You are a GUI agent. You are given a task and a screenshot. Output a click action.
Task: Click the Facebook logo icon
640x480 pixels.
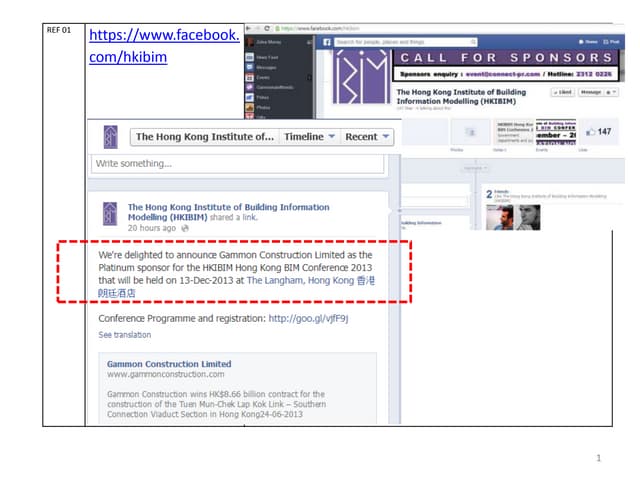click(x=326, y=42)
